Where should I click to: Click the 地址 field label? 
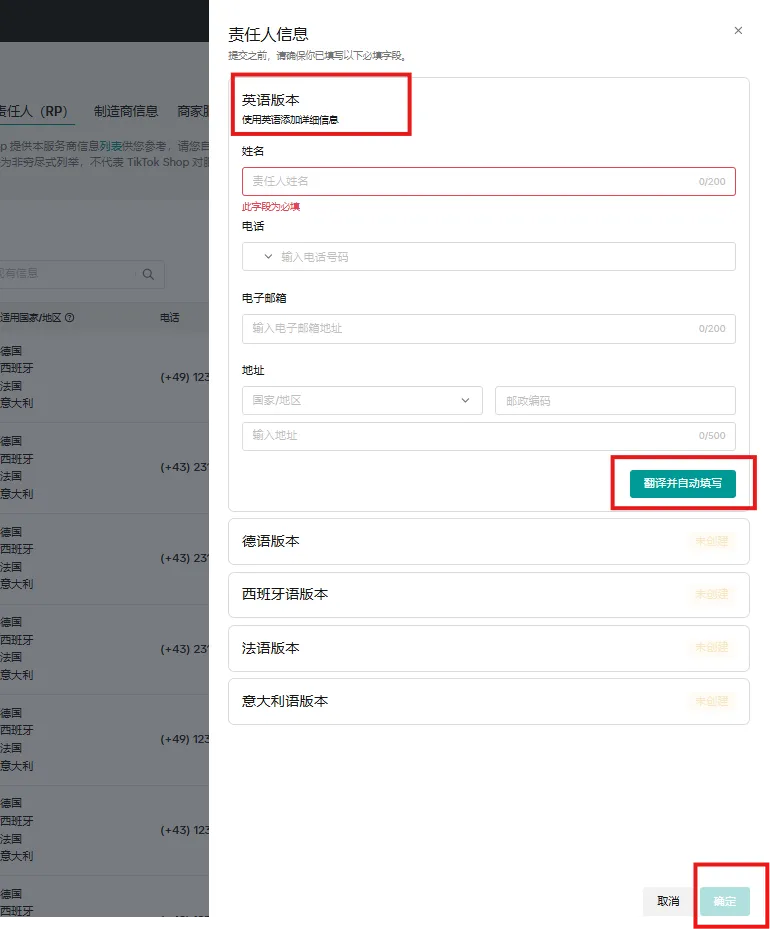(253, 370)
